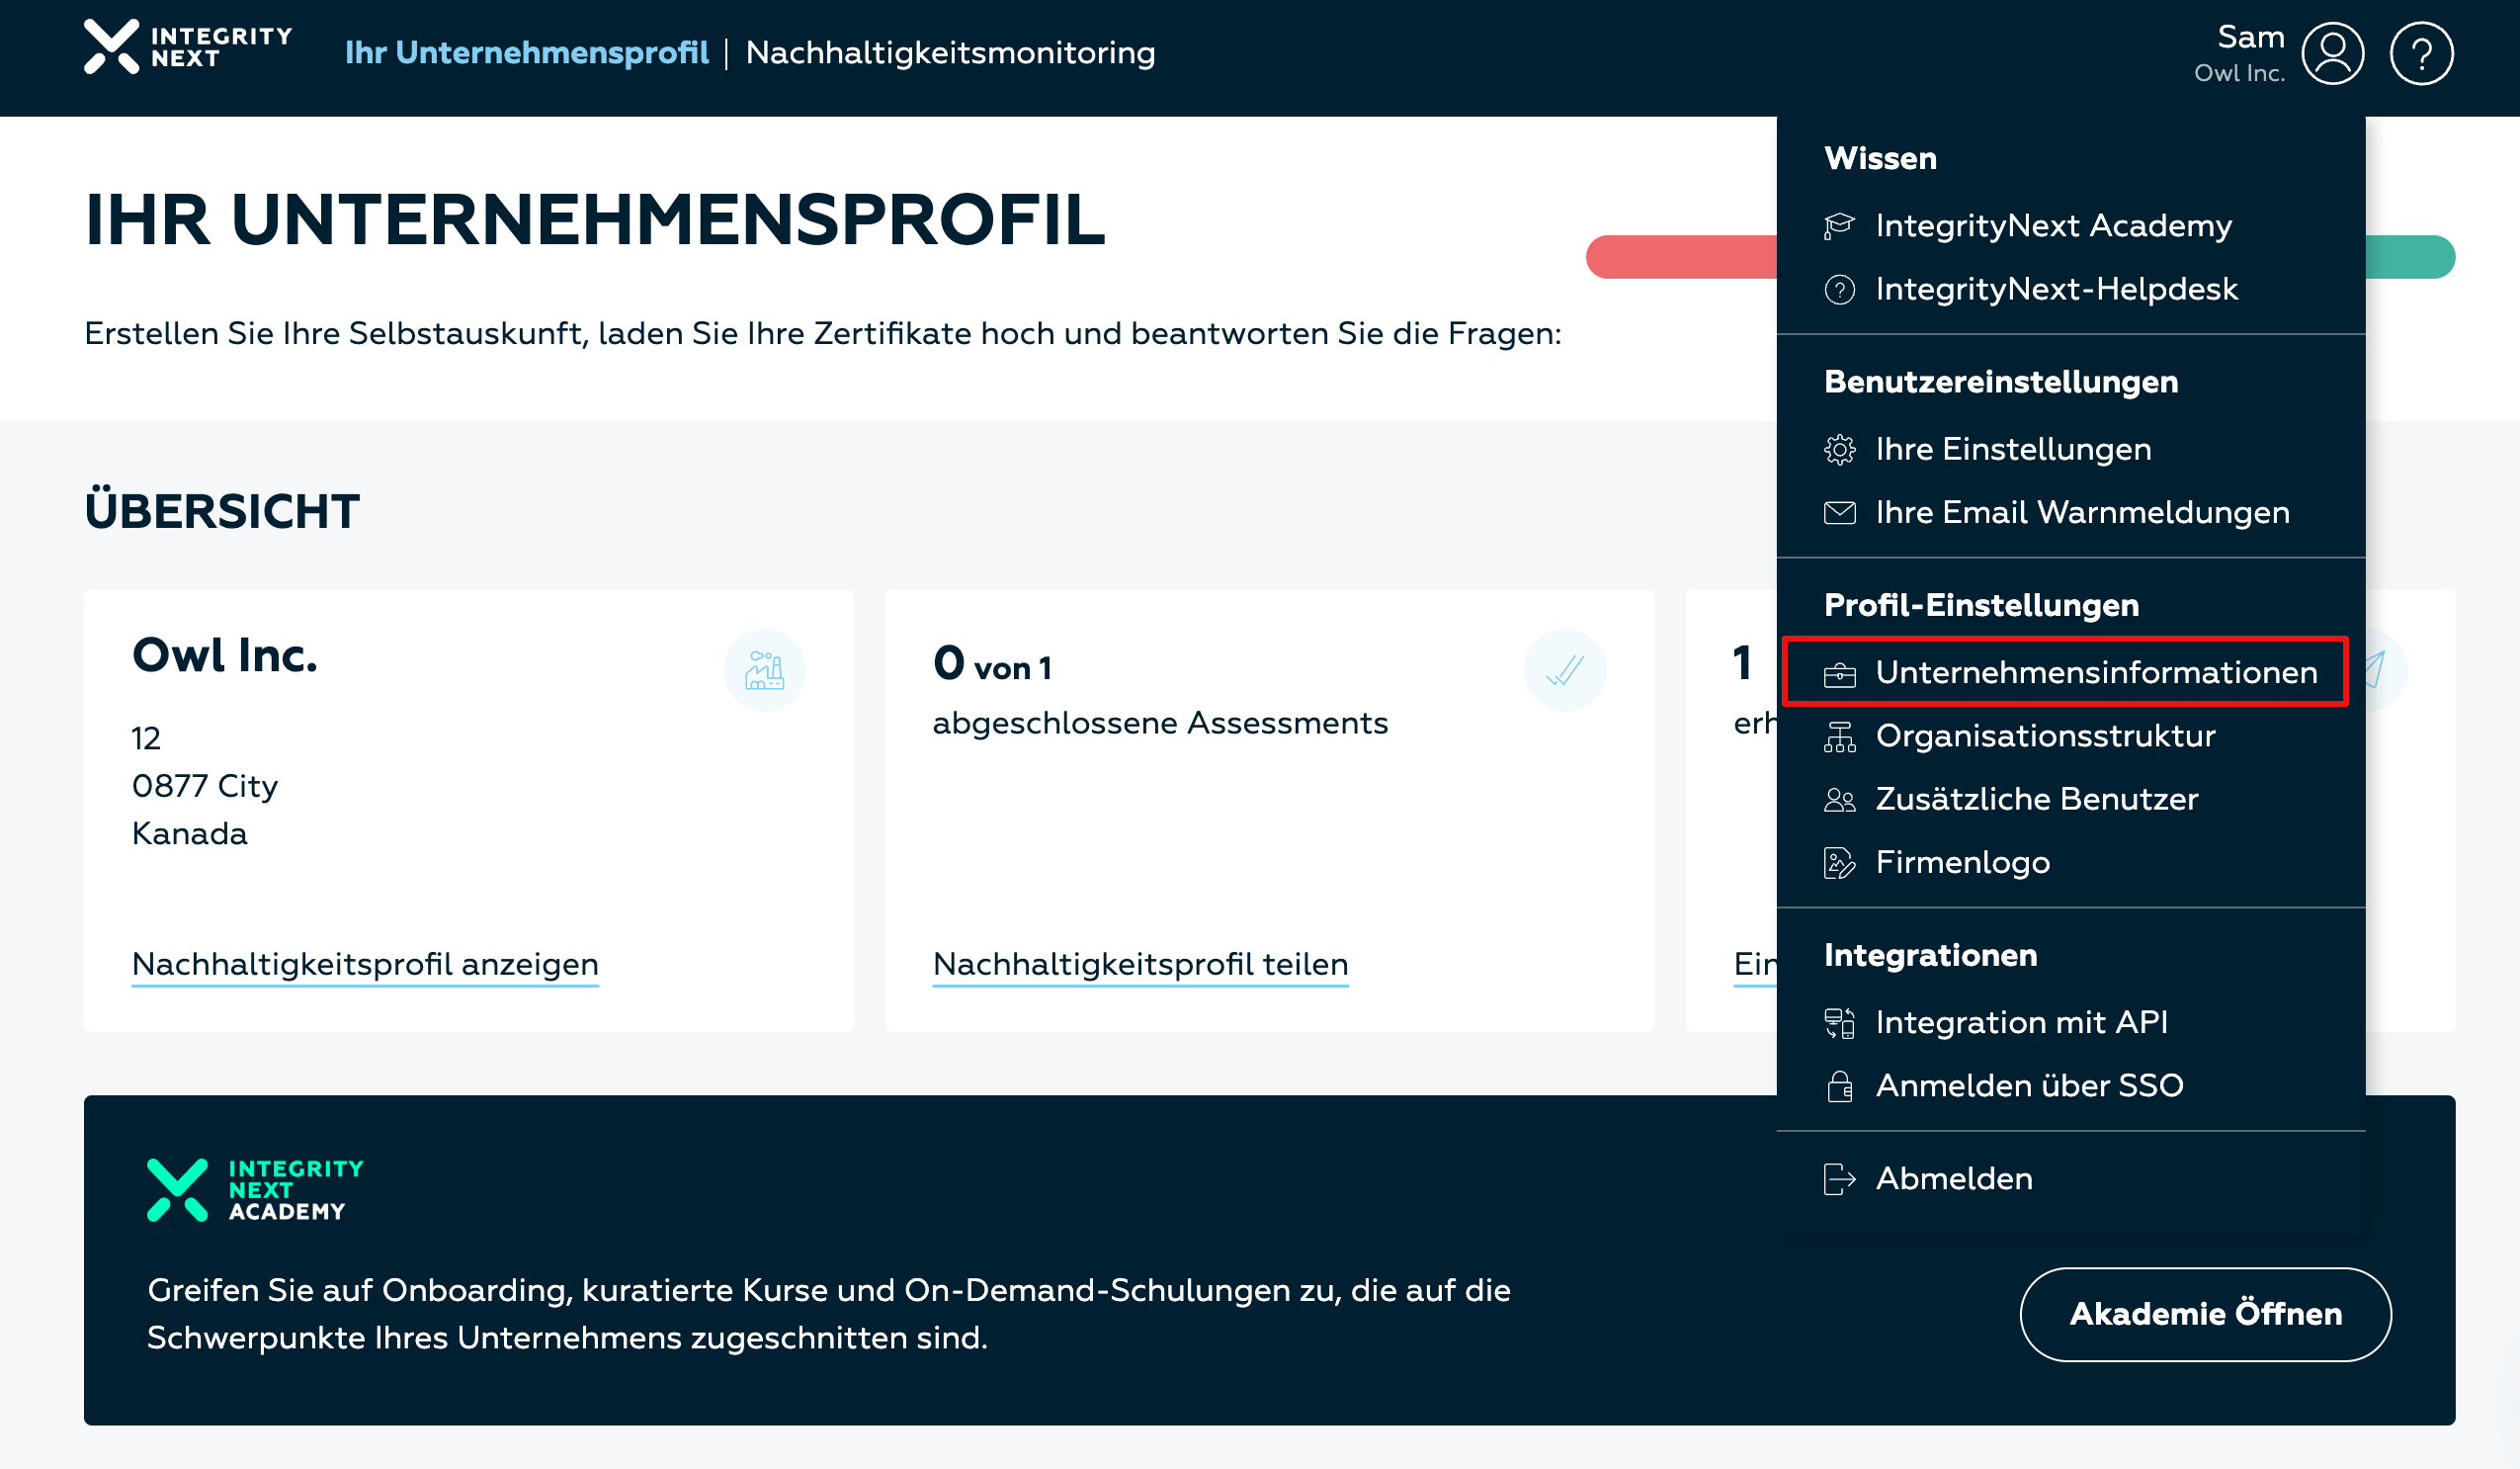Click the lock icon for SSO login
2520x1469 pixels.
pos(1839,1086)
